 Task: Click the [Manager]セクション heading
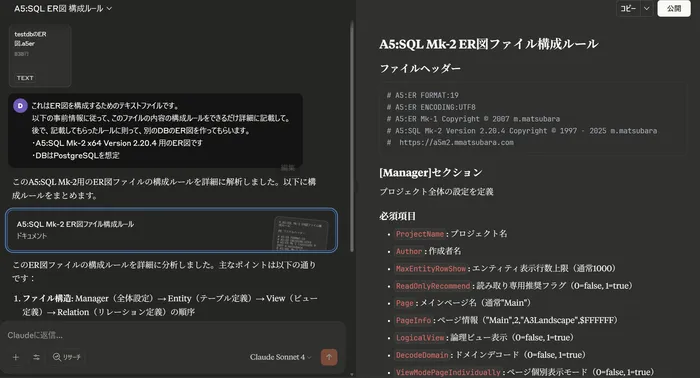(x=431, y=173)
